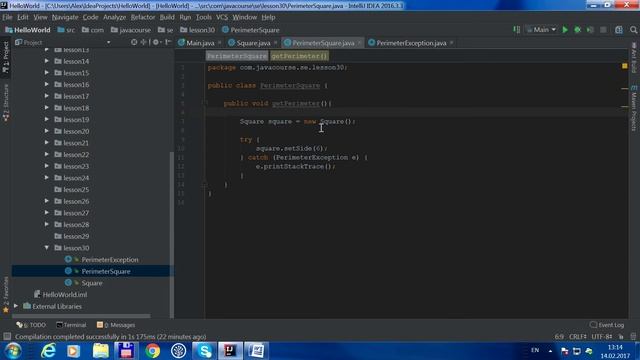Click Make Project build icon

coord(517,30)
